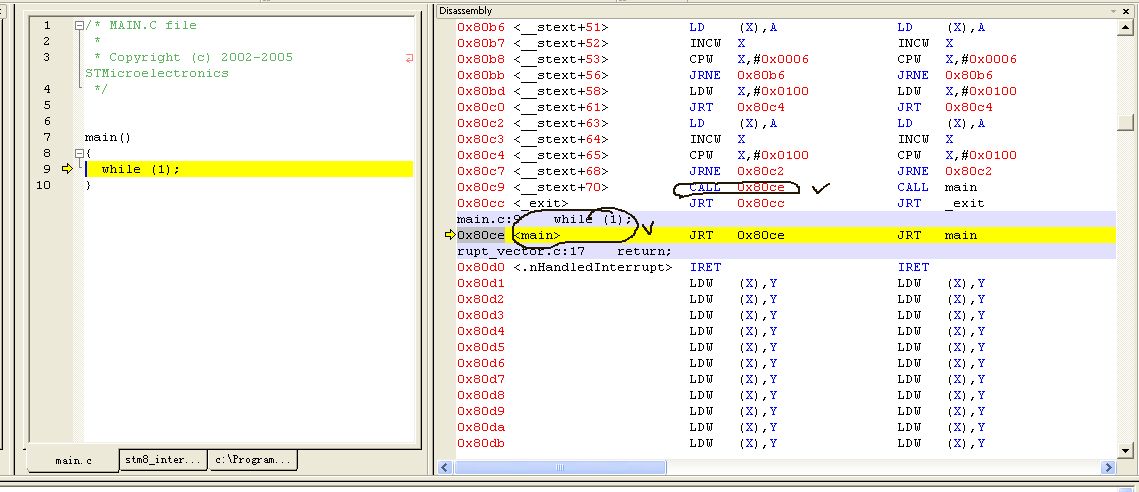Click address 0x80d1 in Disassembly
The height and width of the screenshot is (492, 1139).
coord(481,283)
